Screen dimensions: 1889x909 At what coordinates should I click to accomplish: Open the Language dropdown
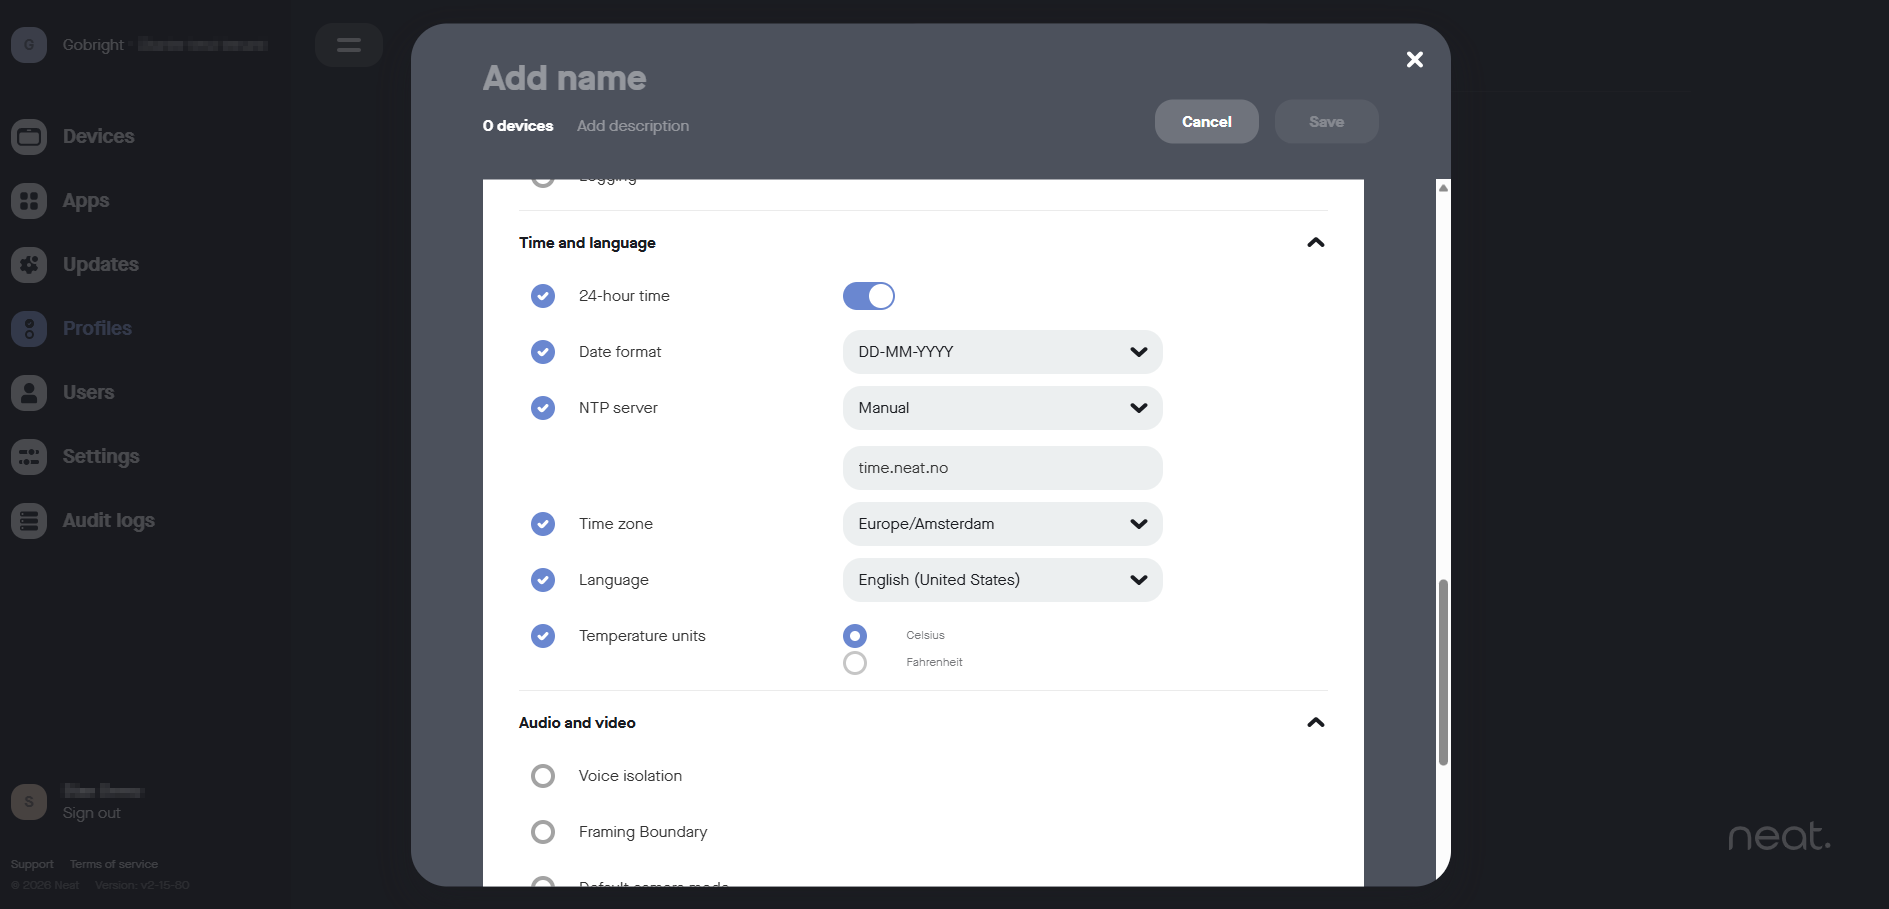click(1002, 580)
